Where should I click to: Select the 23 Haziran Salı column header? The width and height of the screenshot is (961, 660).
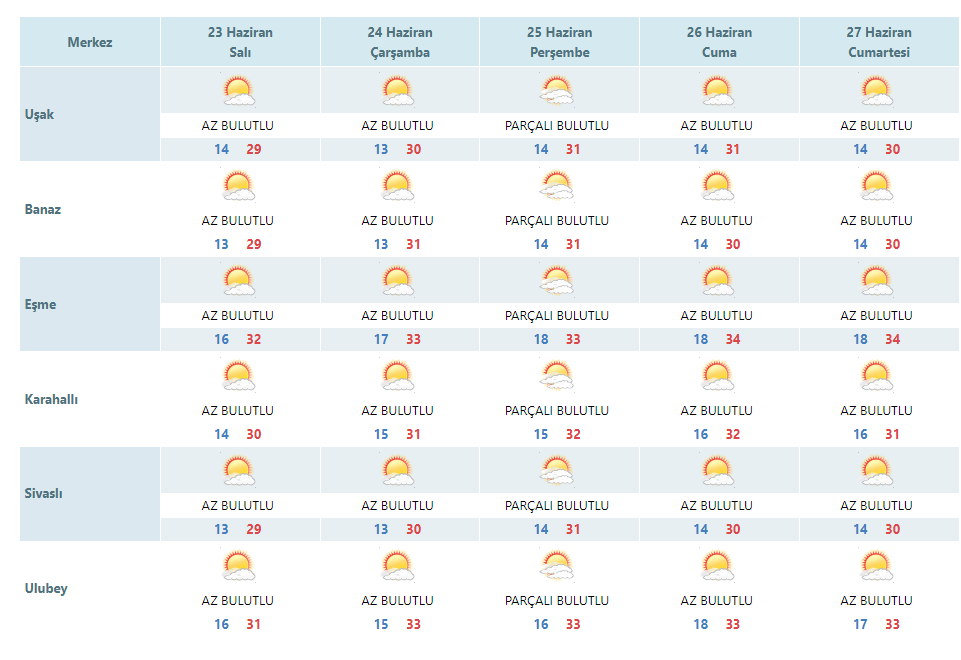pos(240,42)
